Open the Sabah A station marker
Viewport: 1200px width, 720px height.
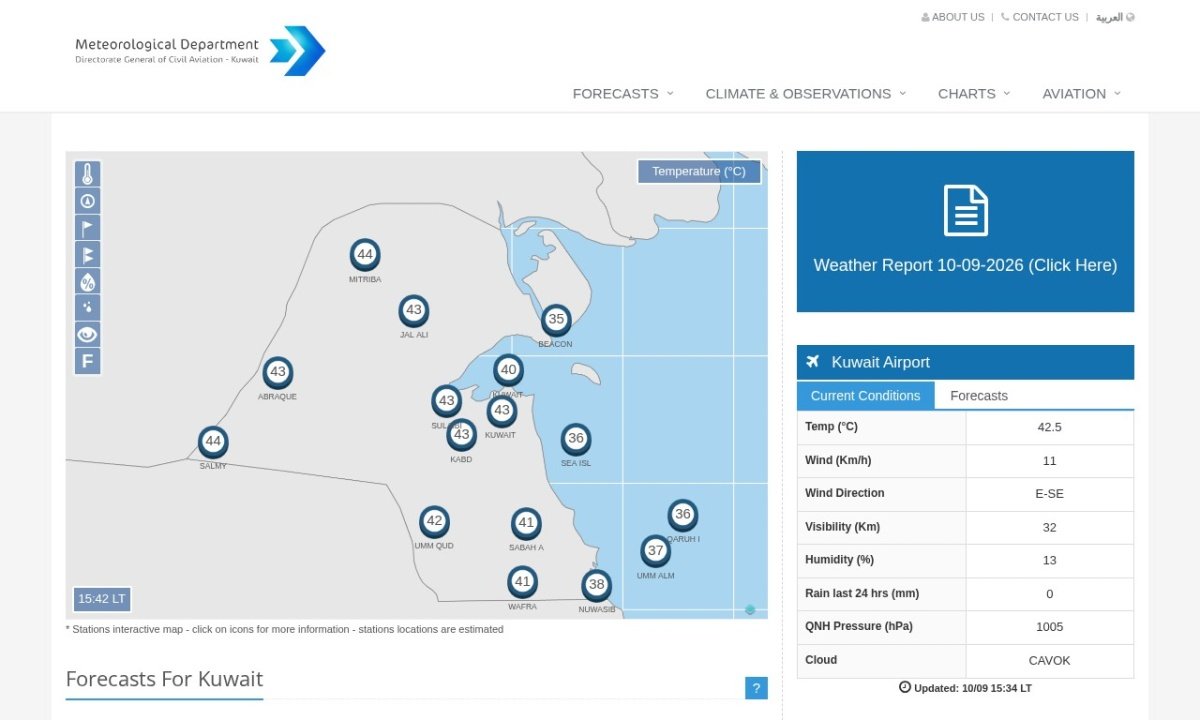526,523
